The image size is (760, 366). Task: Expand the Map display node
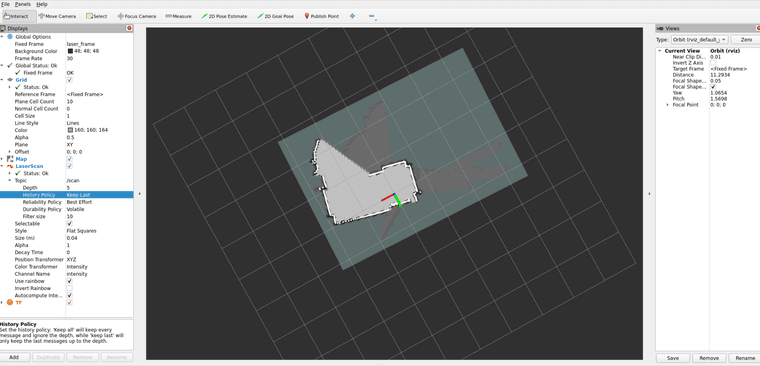point(2,159)
